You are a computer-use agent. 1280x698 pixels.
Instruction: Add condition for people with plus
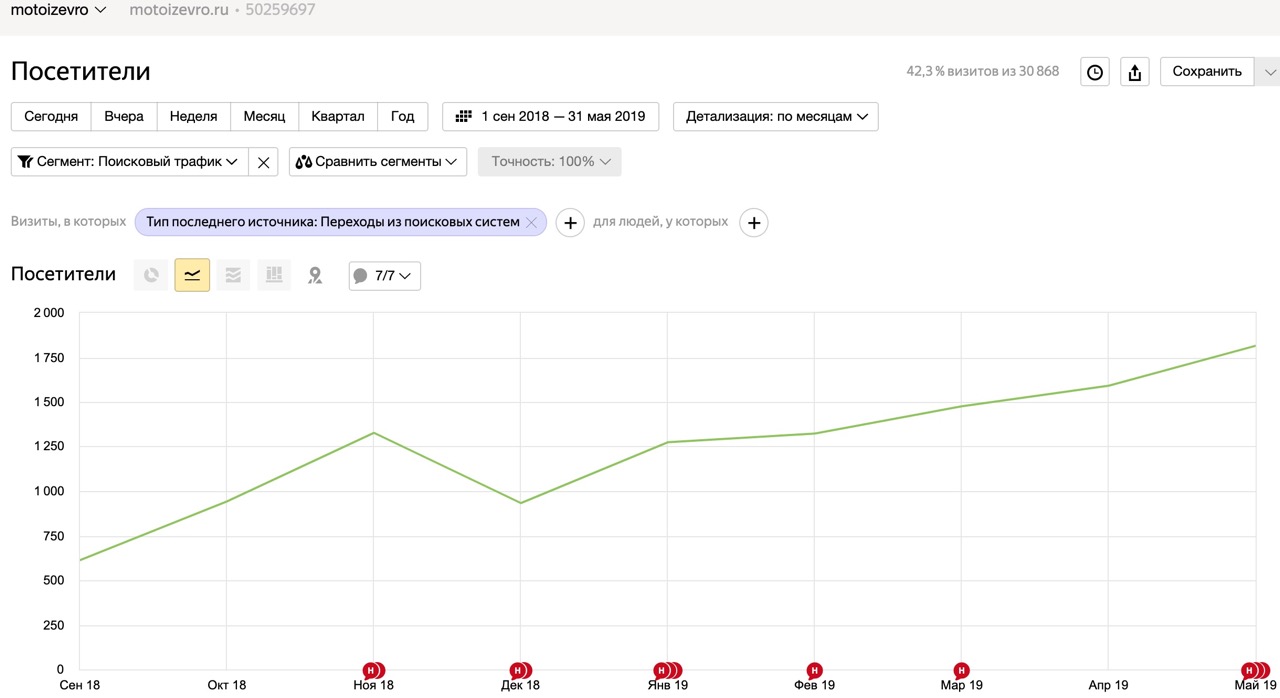(754, 223)
